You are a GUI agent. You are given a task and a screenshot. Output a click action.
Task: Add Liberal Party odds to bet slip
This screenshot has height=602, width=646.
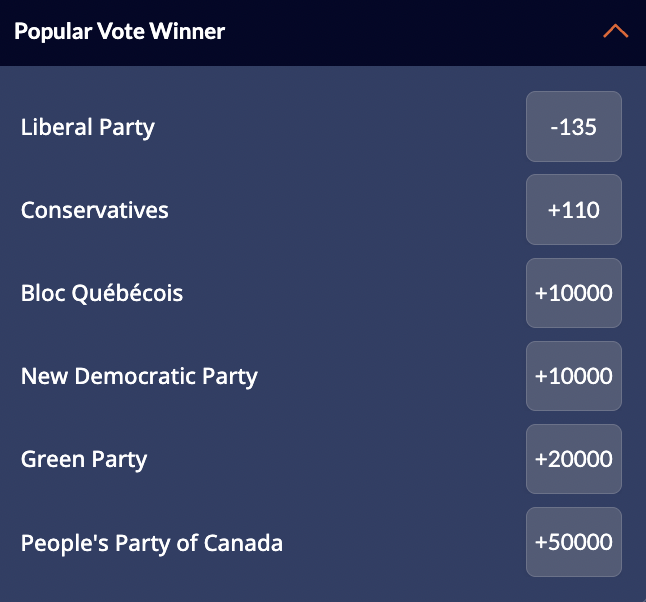pyautogui.click(x=574, y=127)
